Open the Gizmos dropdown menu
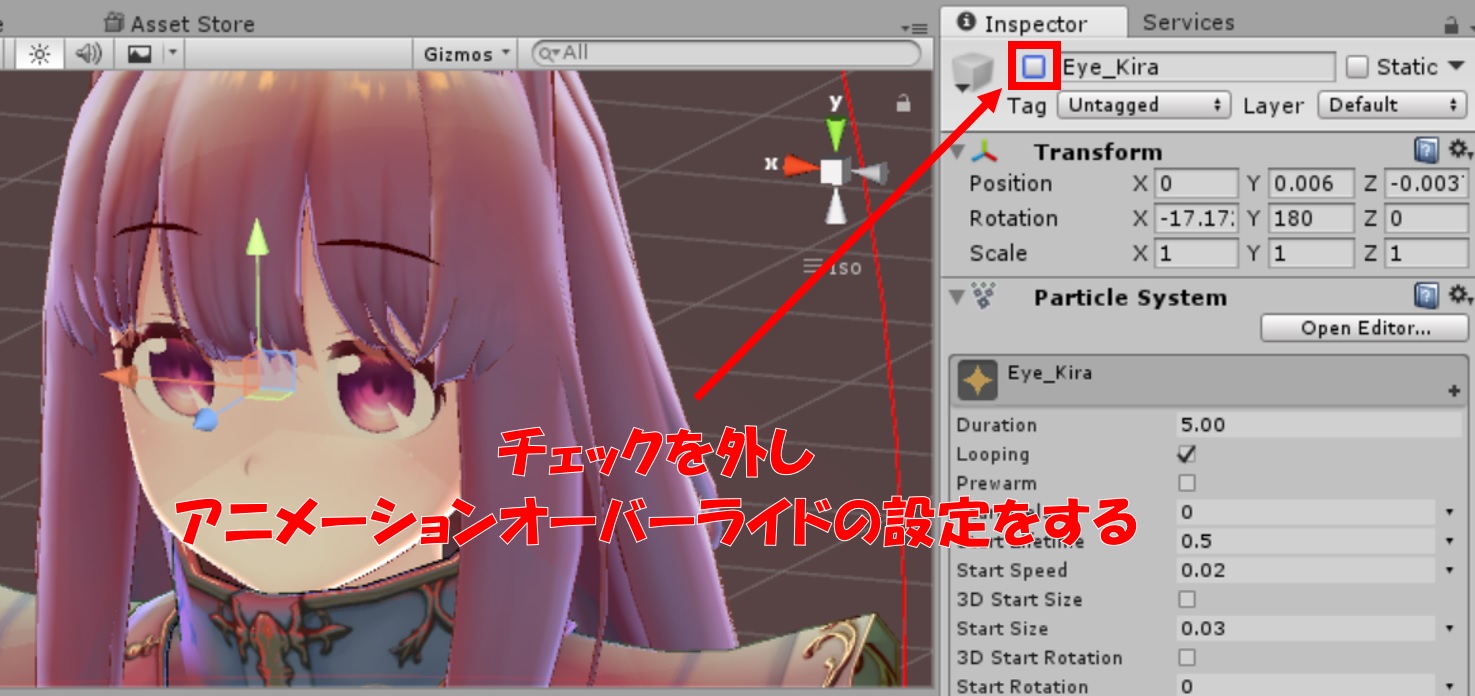The image size is (1475, 696). click(x=466, y=54)
